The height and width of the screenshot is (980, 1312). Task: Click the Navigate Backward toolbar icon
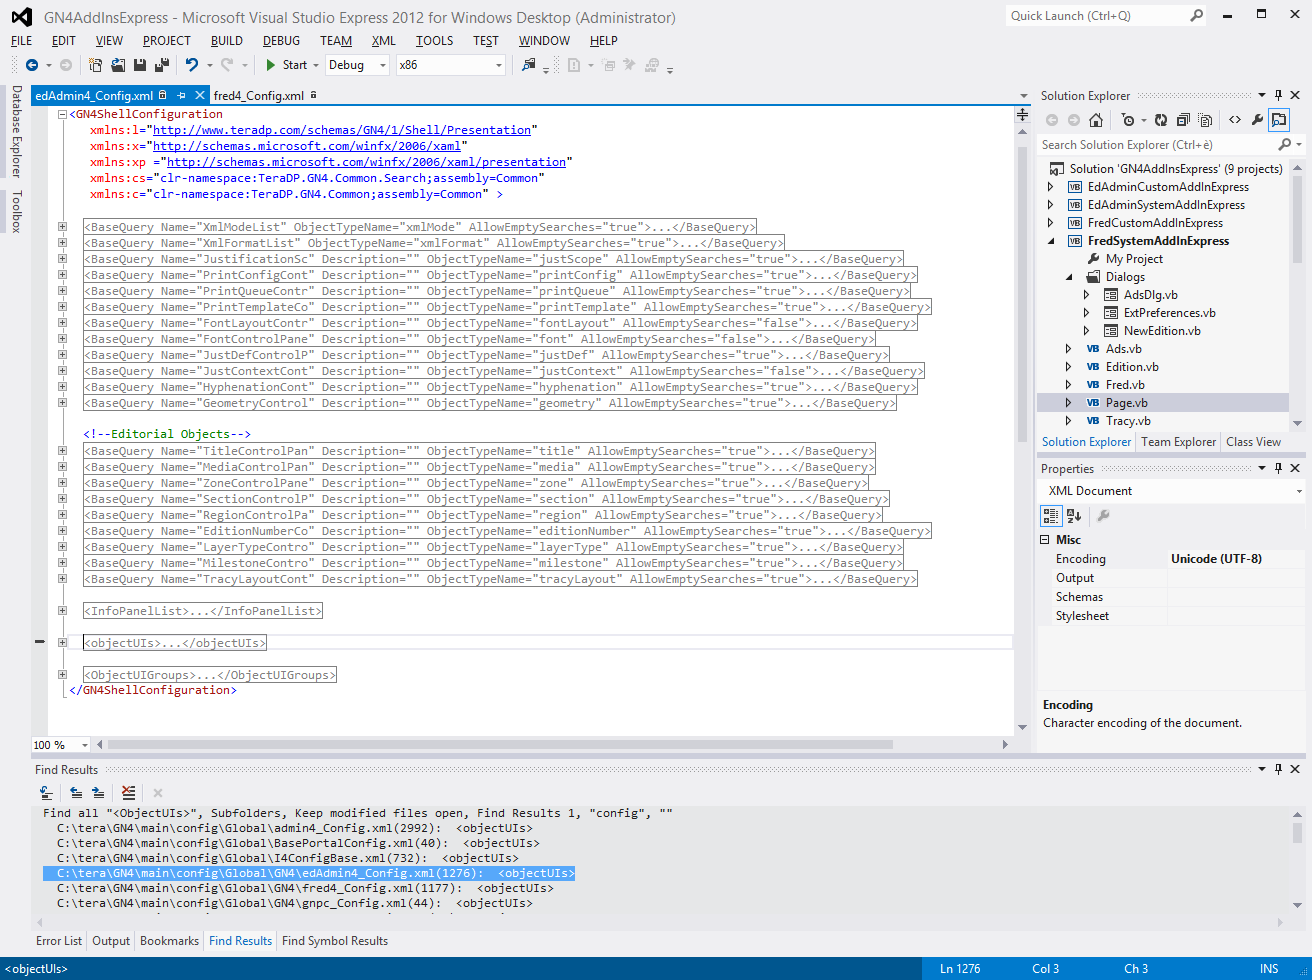(32, 65)
